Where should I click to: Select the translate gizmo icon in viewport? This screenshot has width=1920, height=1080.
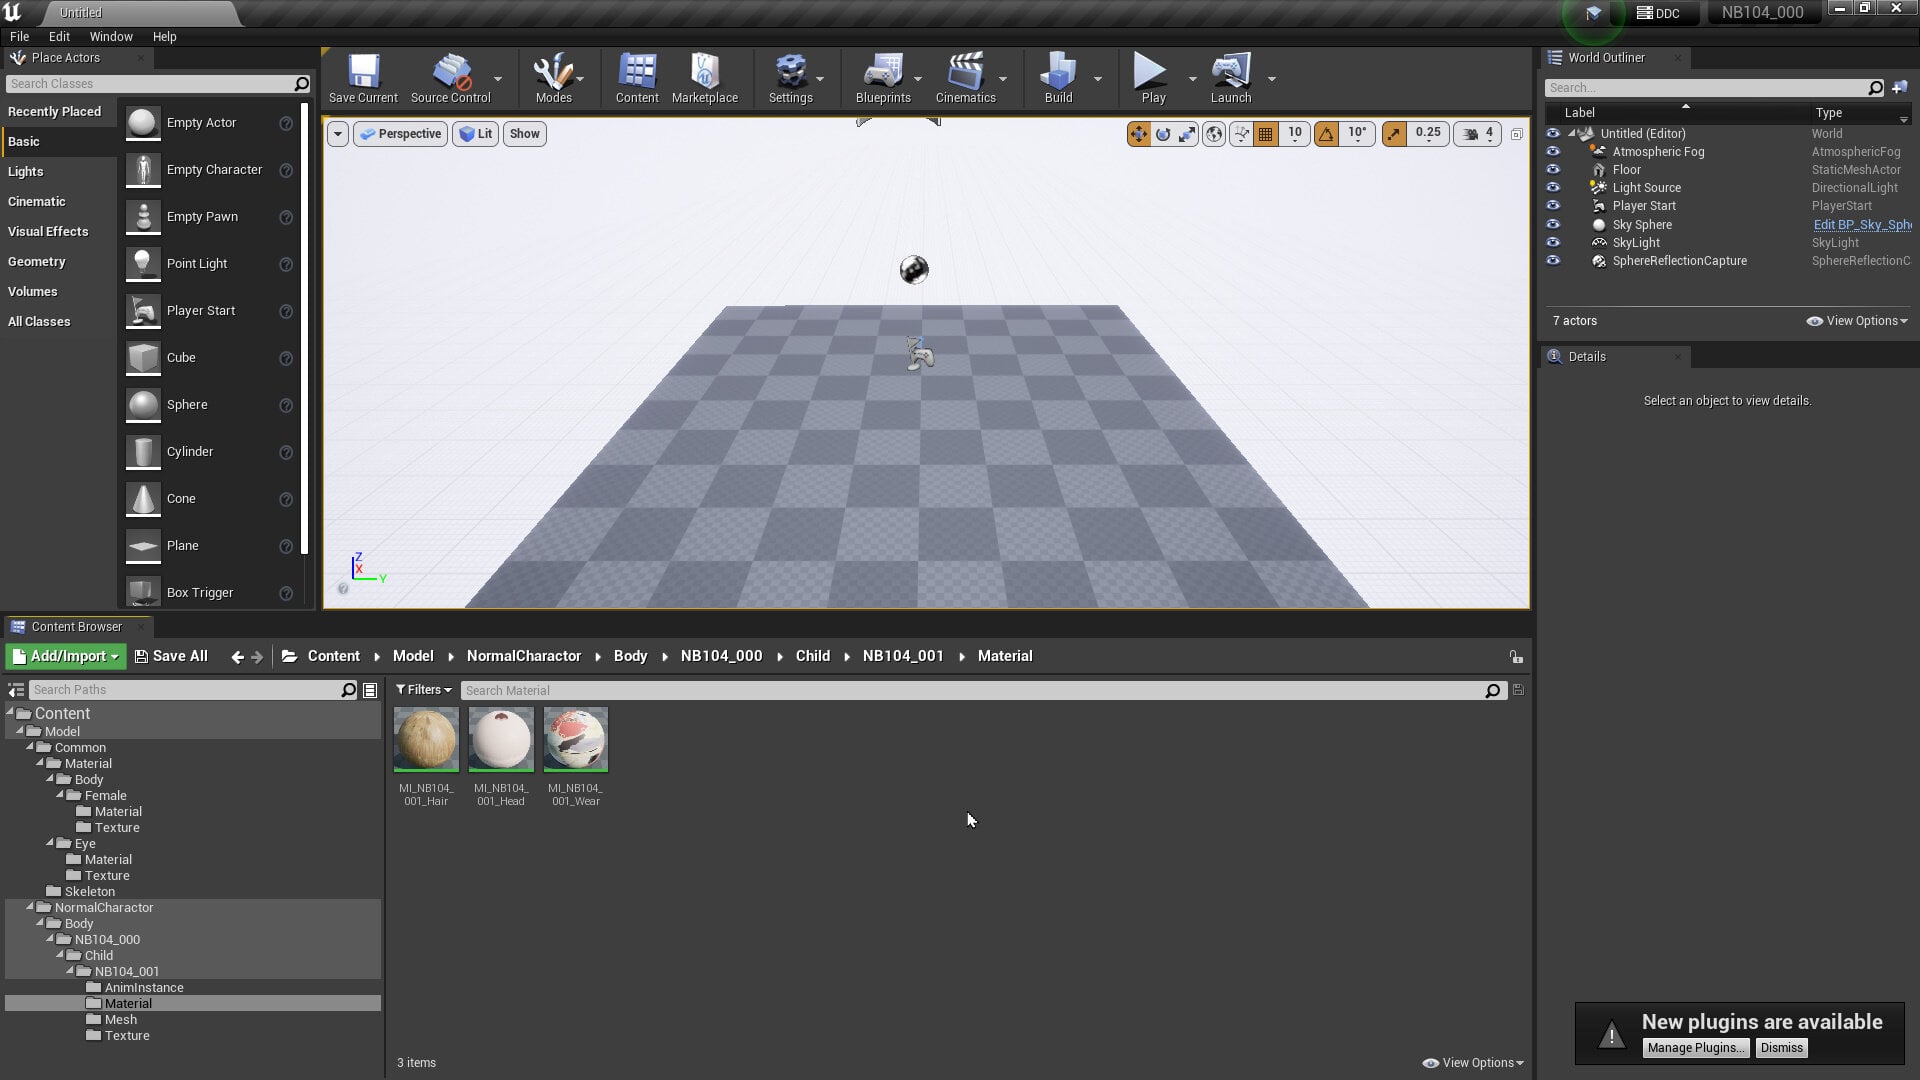pos(1139,134)
